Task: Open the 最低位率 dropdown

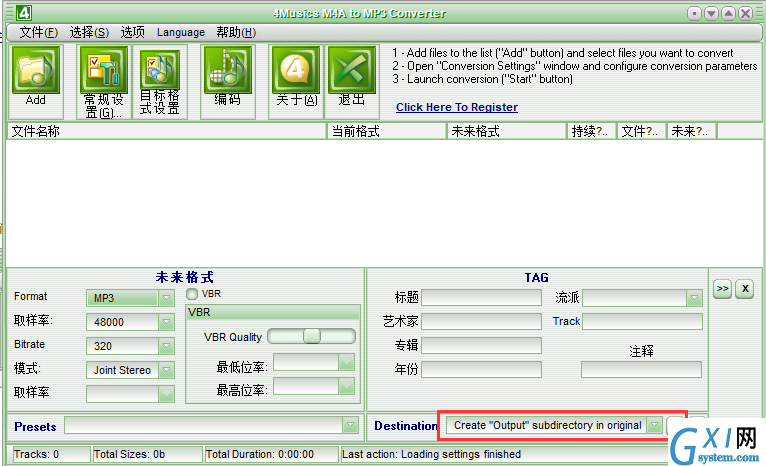Action: [x=346, y=362]
